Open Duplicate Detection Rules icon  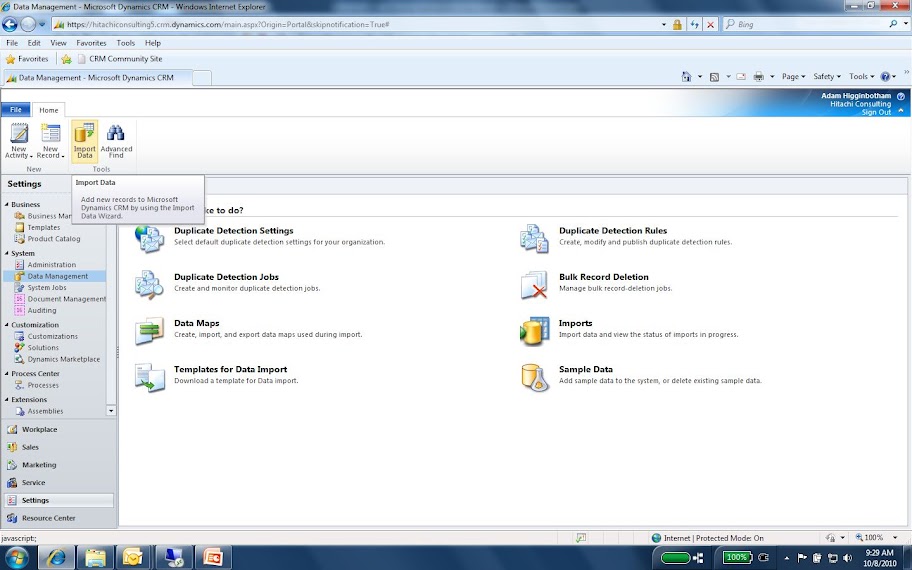click(534, 239)
